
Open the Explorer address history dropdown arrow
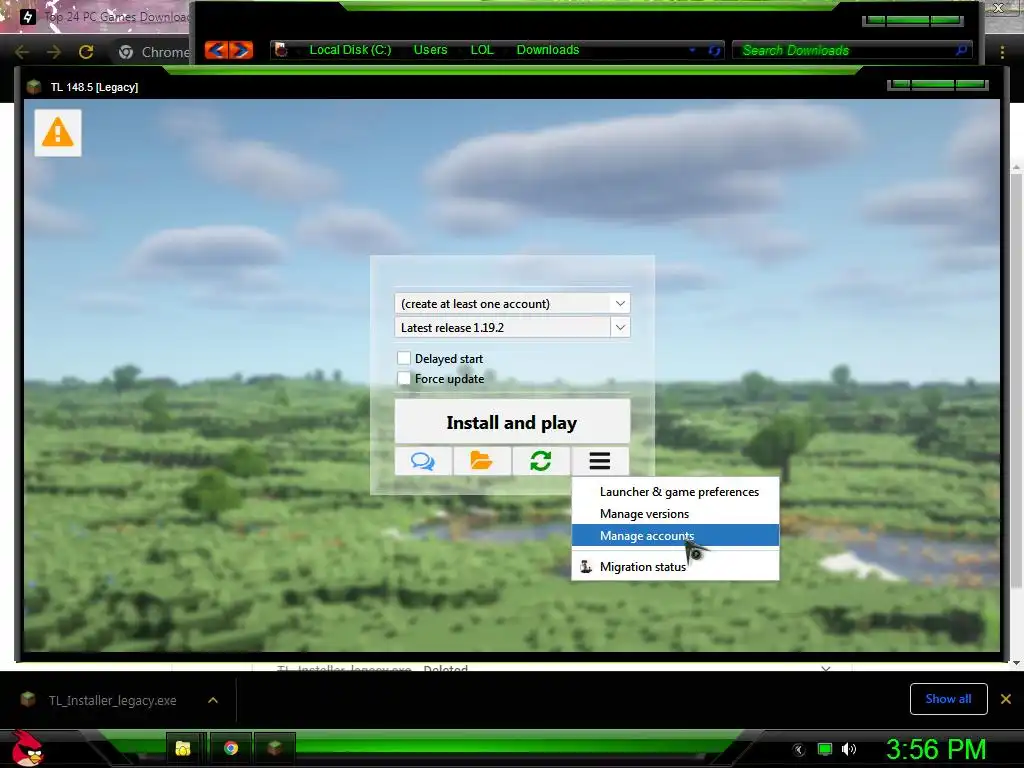coord(692,50)
